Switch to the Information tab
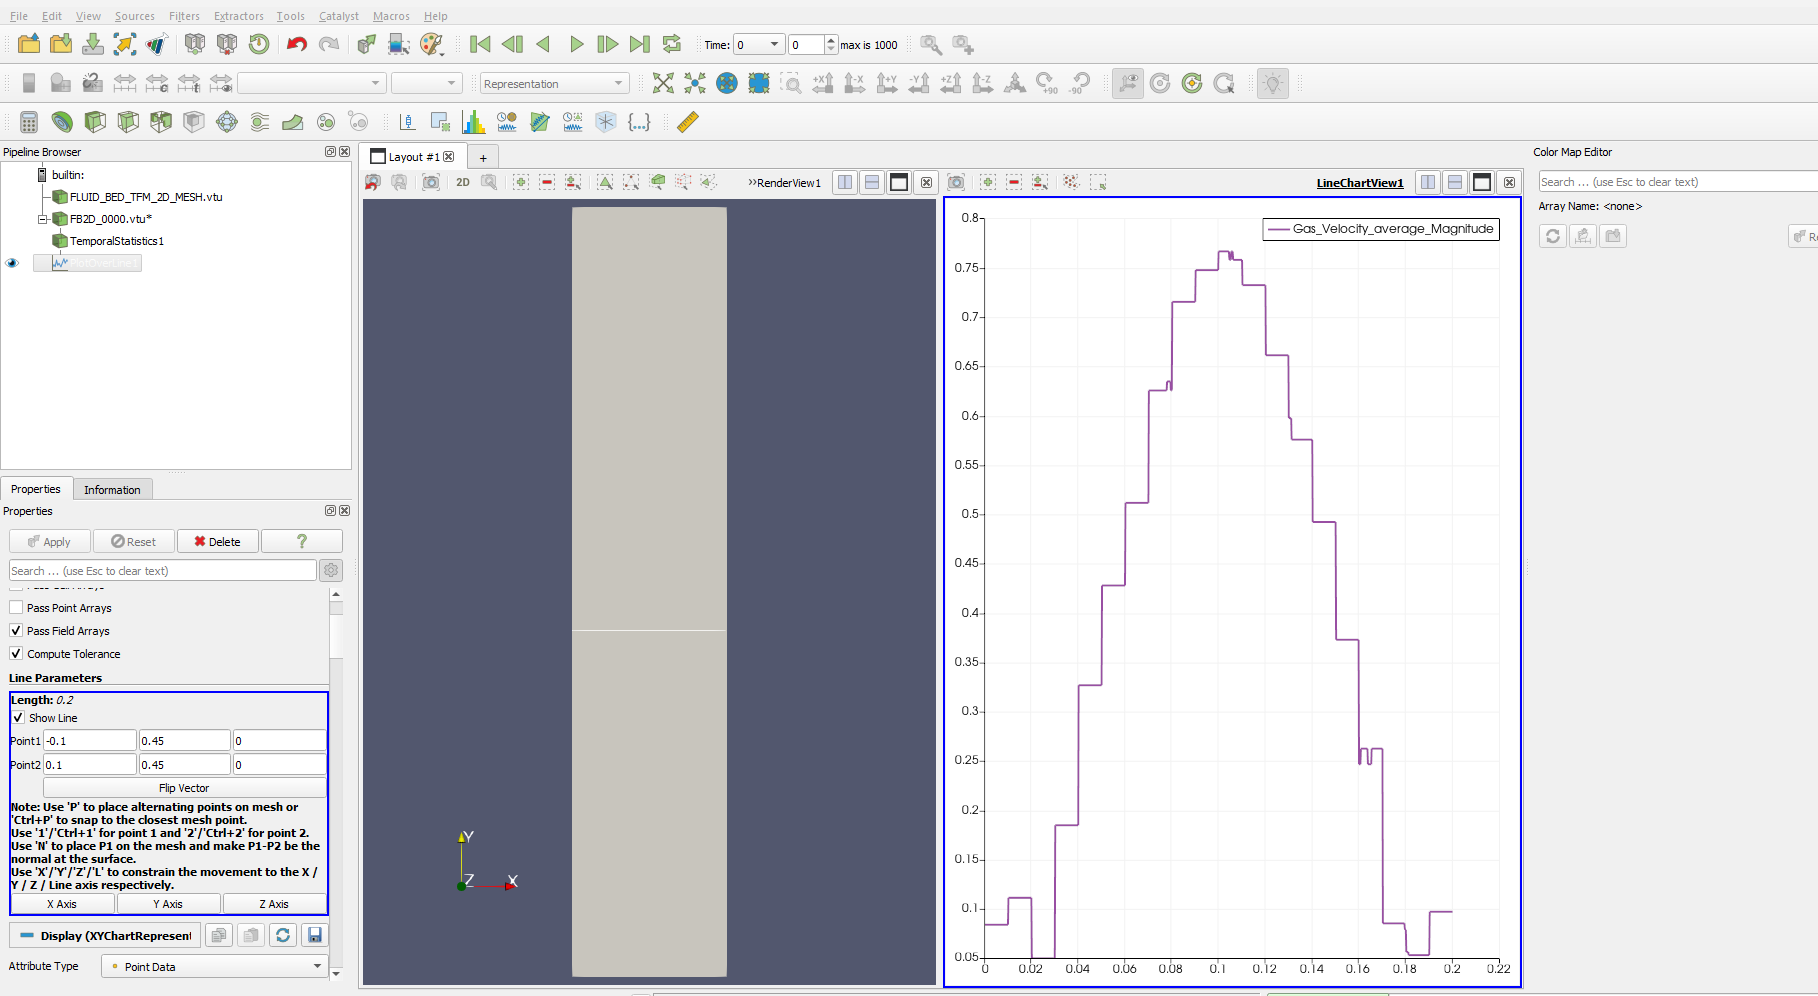Image resolution: width=1818 pixels, height=996 pixels. click(x=112, y=489)
